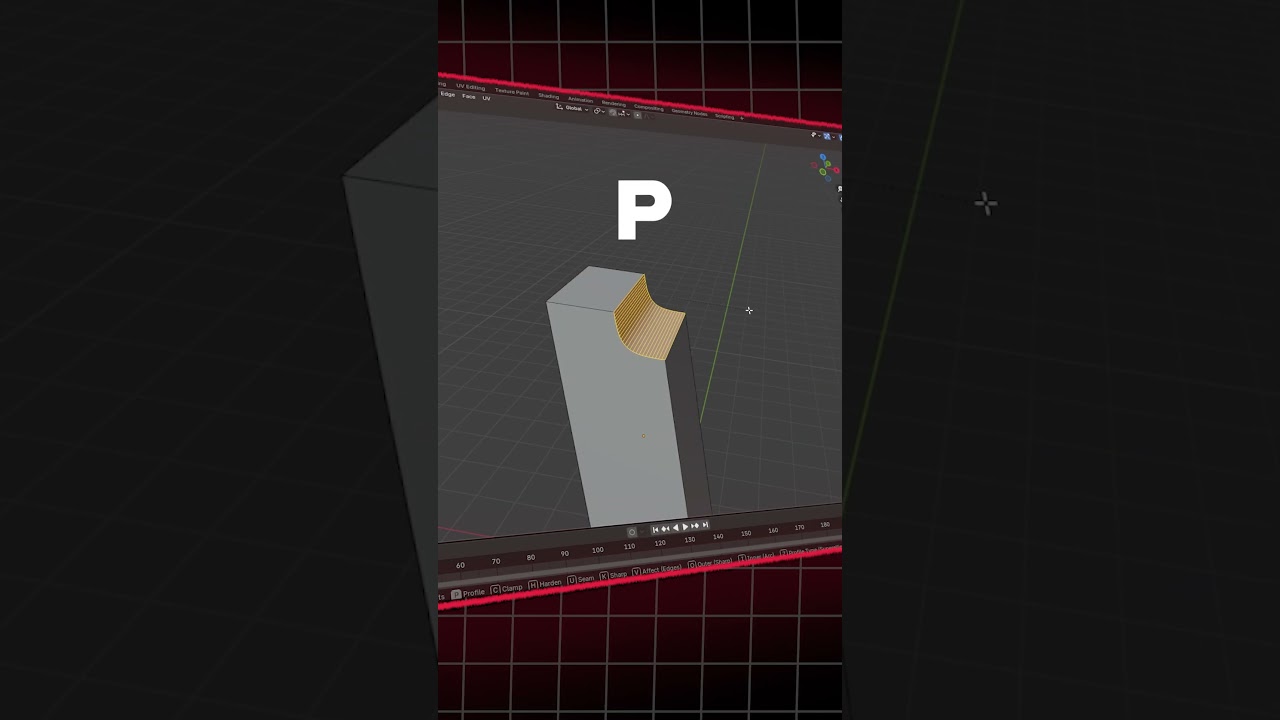Open the UV menu in viewport header
The width and height of the screenshot is (1280, 720).
point(486,98)
